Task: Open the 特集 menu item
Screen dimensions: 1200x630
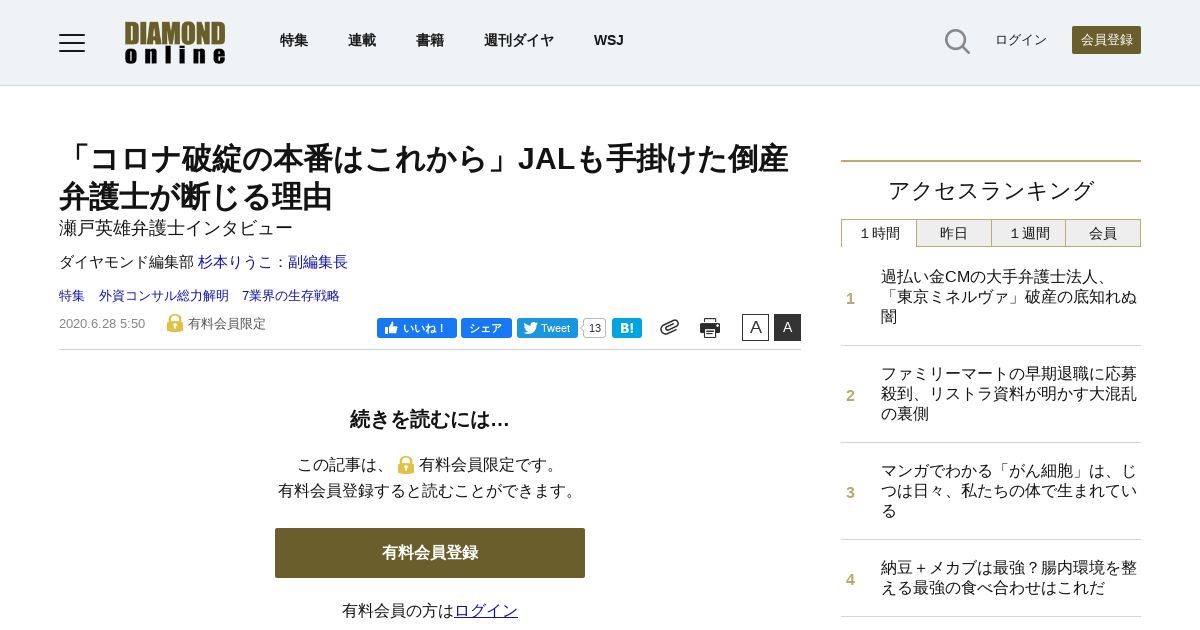Action: point(294,40)
